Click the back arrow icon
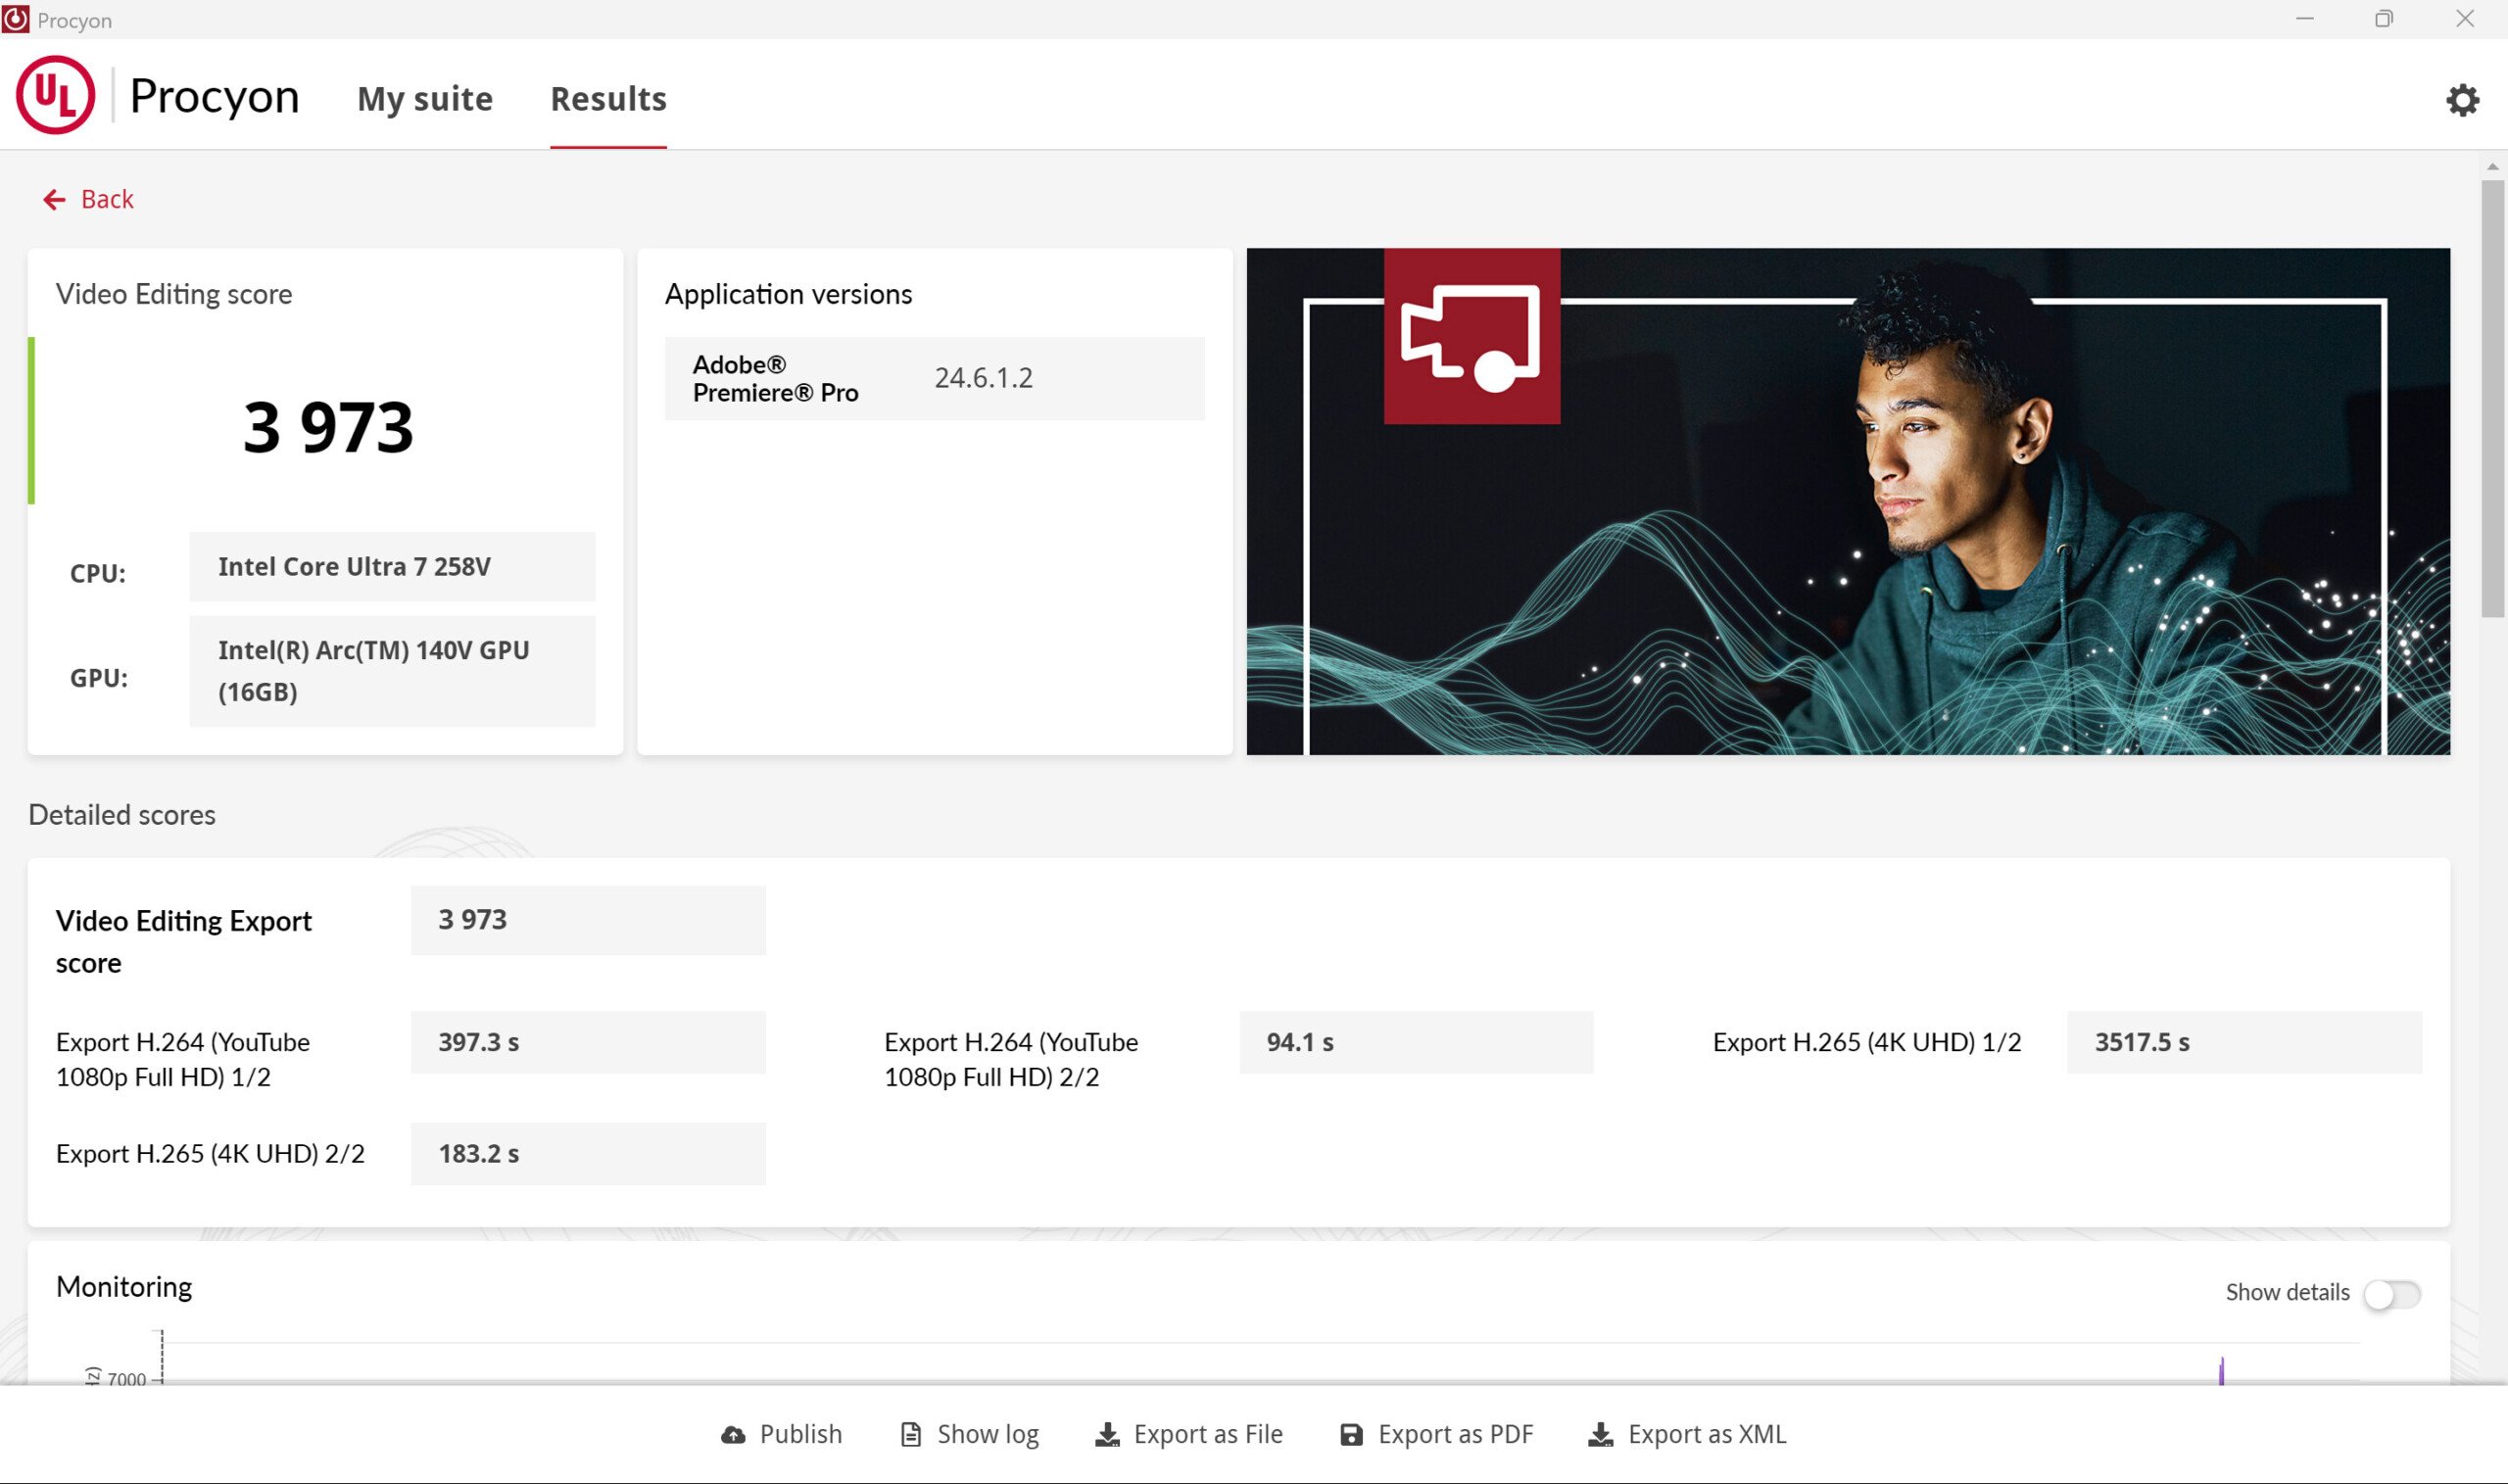The image size is (2508, 1484). click(54, 200)
